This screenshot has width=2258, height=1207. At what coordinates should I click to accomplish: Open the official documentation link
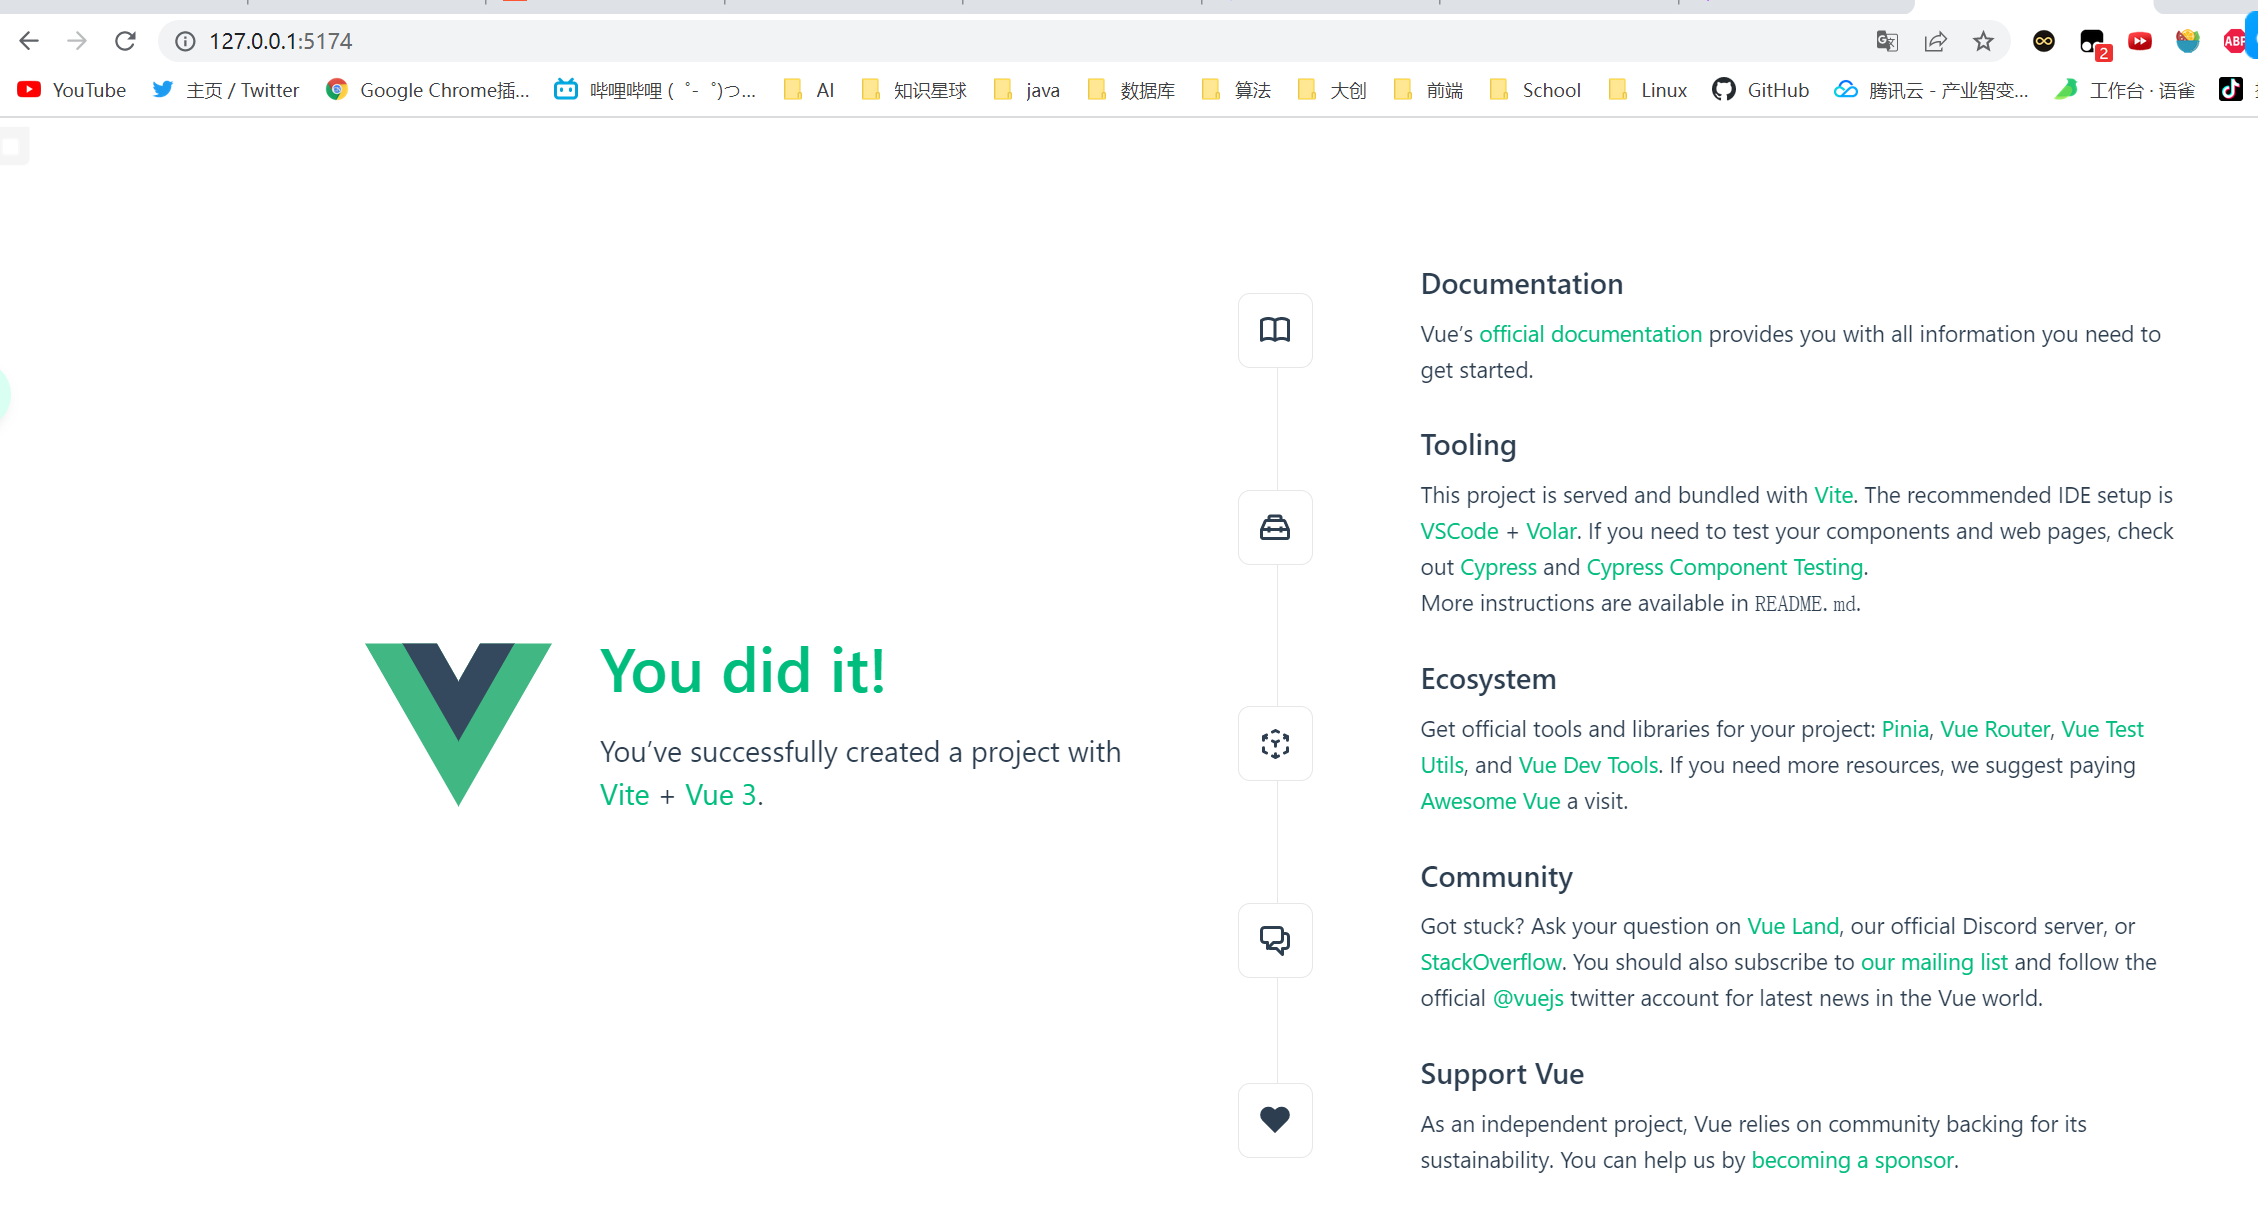1590,334
